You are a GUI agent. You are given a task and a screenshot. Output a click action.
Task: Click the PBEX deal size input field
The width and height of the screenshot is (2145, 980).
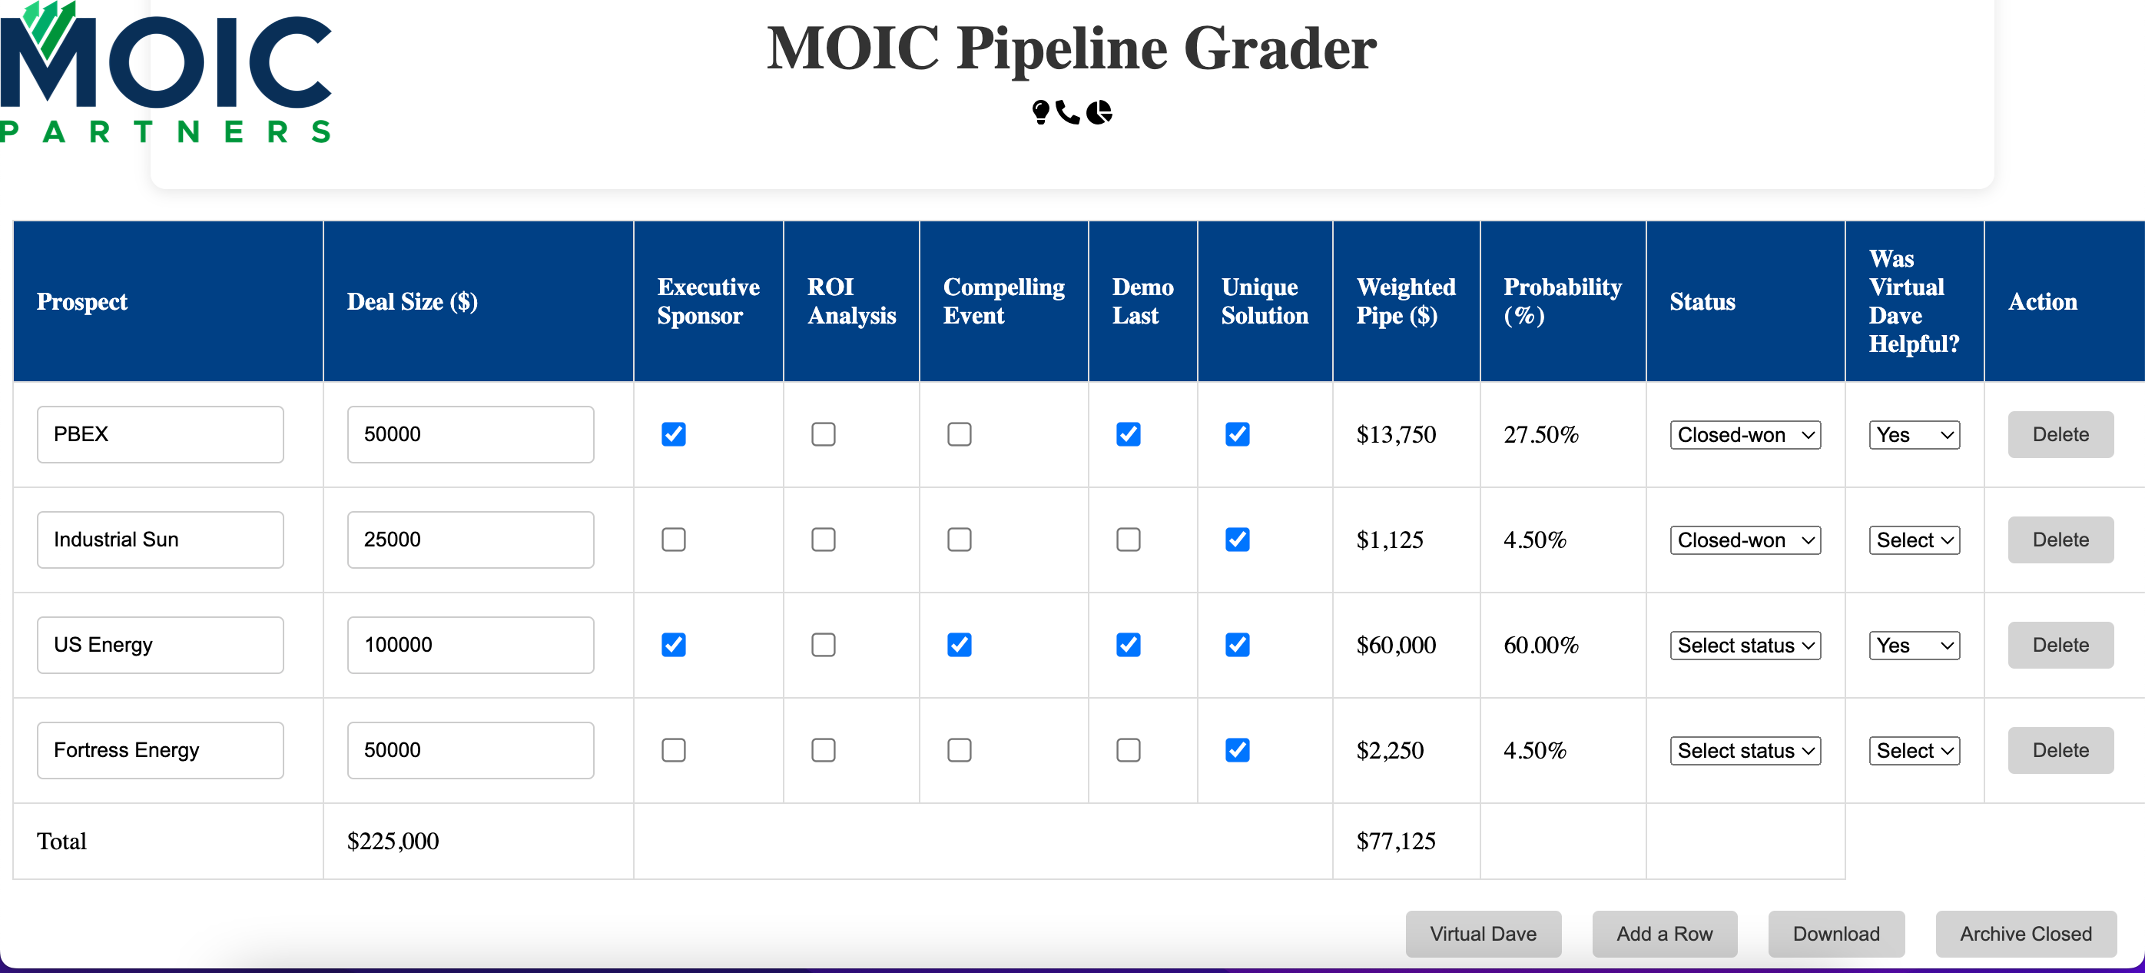471,434
